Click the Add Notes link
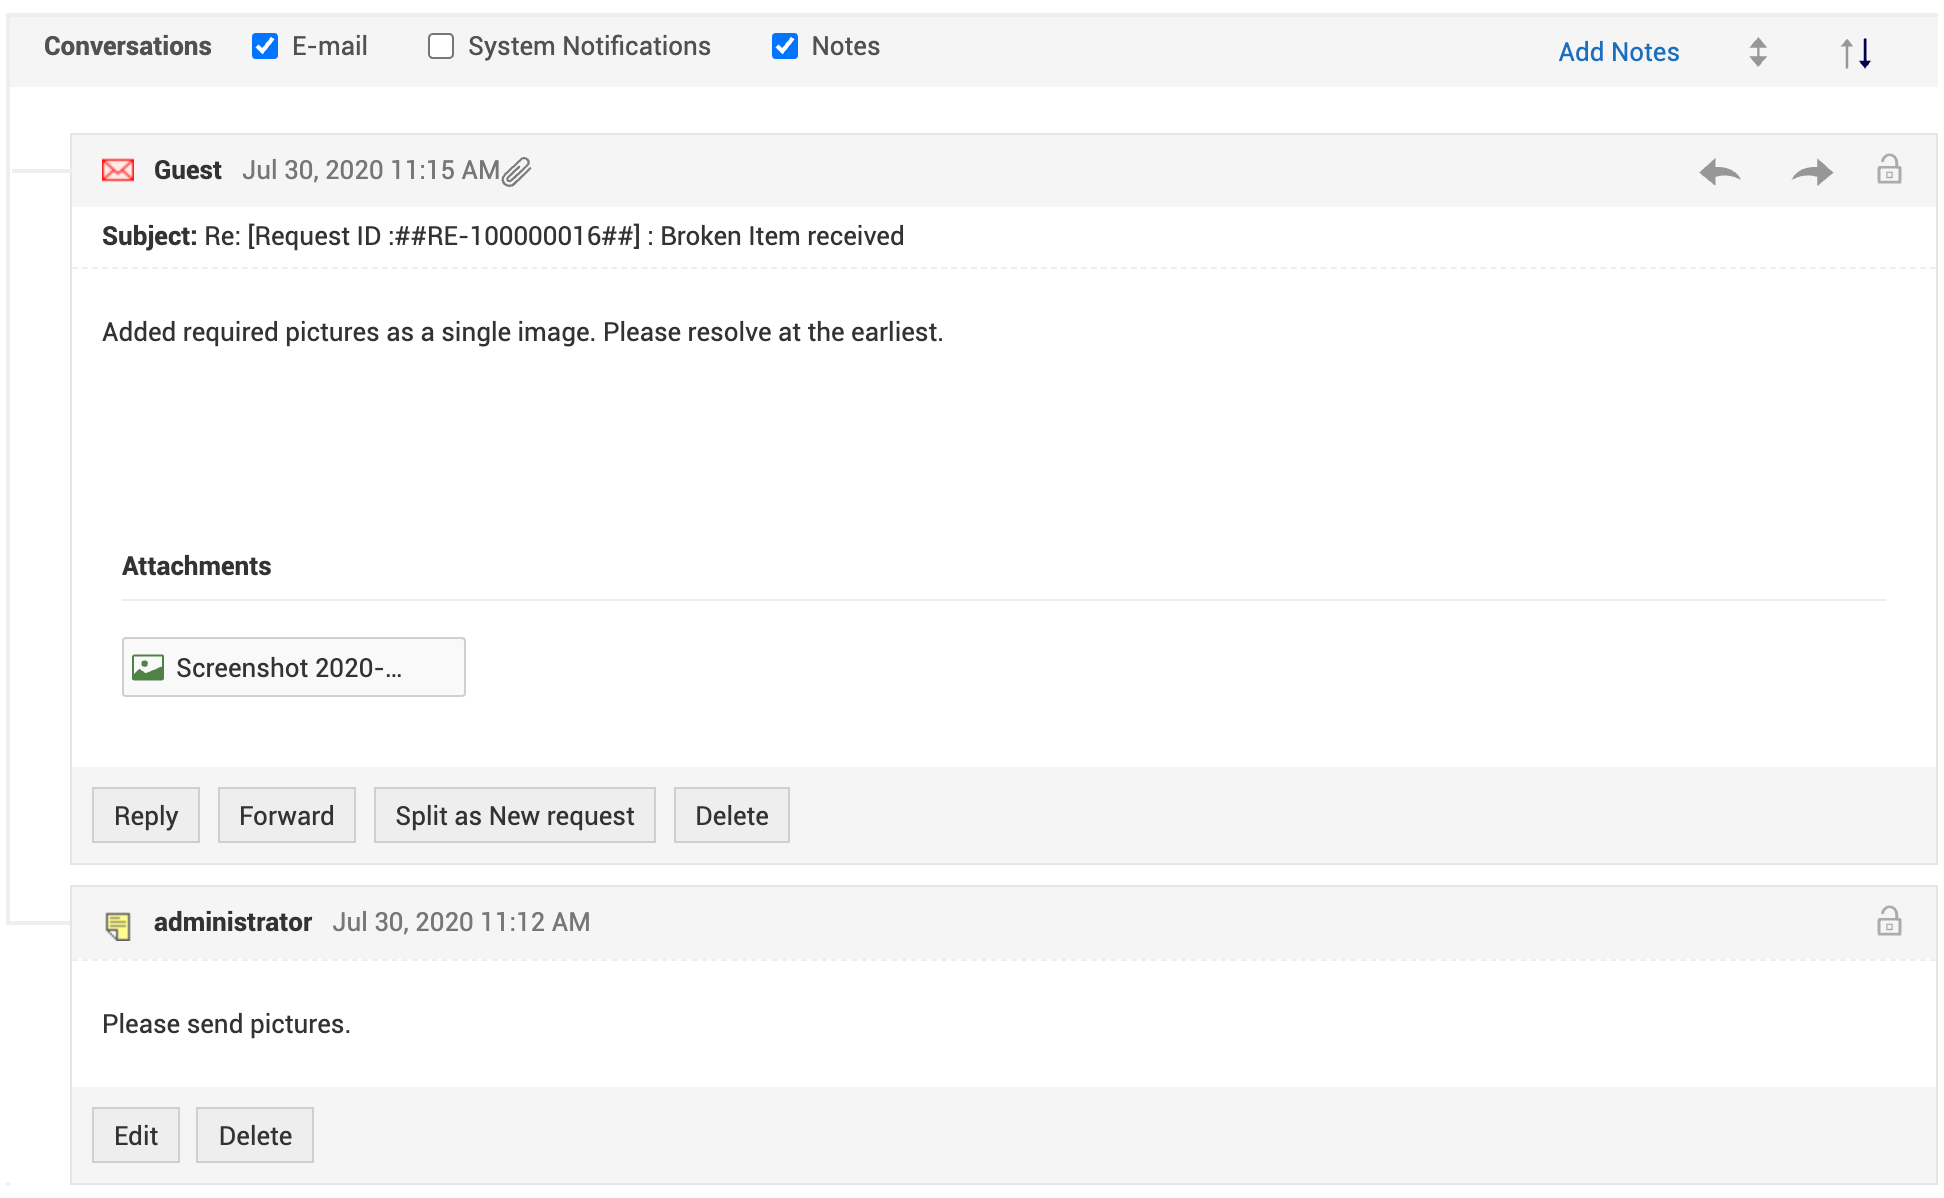The height and width of the screenshot is (1198, 1944). click(x=1618, y=52)
